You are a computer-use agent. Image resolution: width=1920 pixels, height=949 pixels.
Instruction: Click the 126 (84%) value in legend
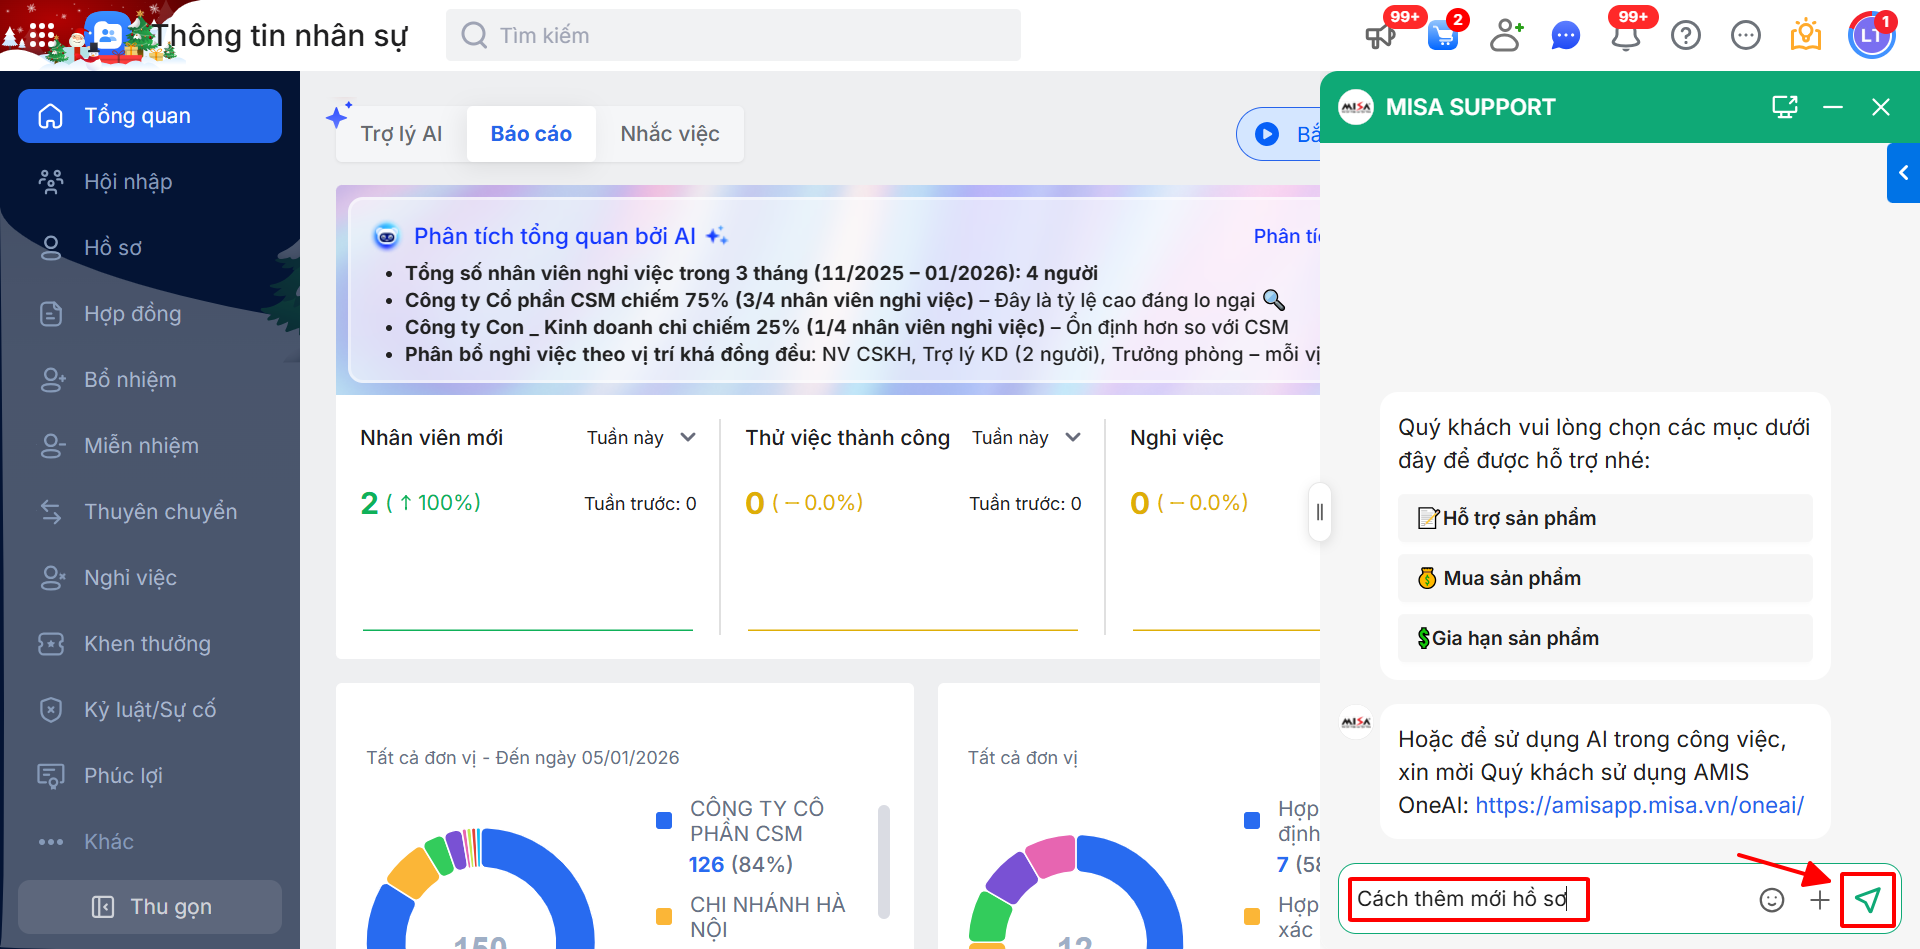pyautogui.click(x=741, y=864)
